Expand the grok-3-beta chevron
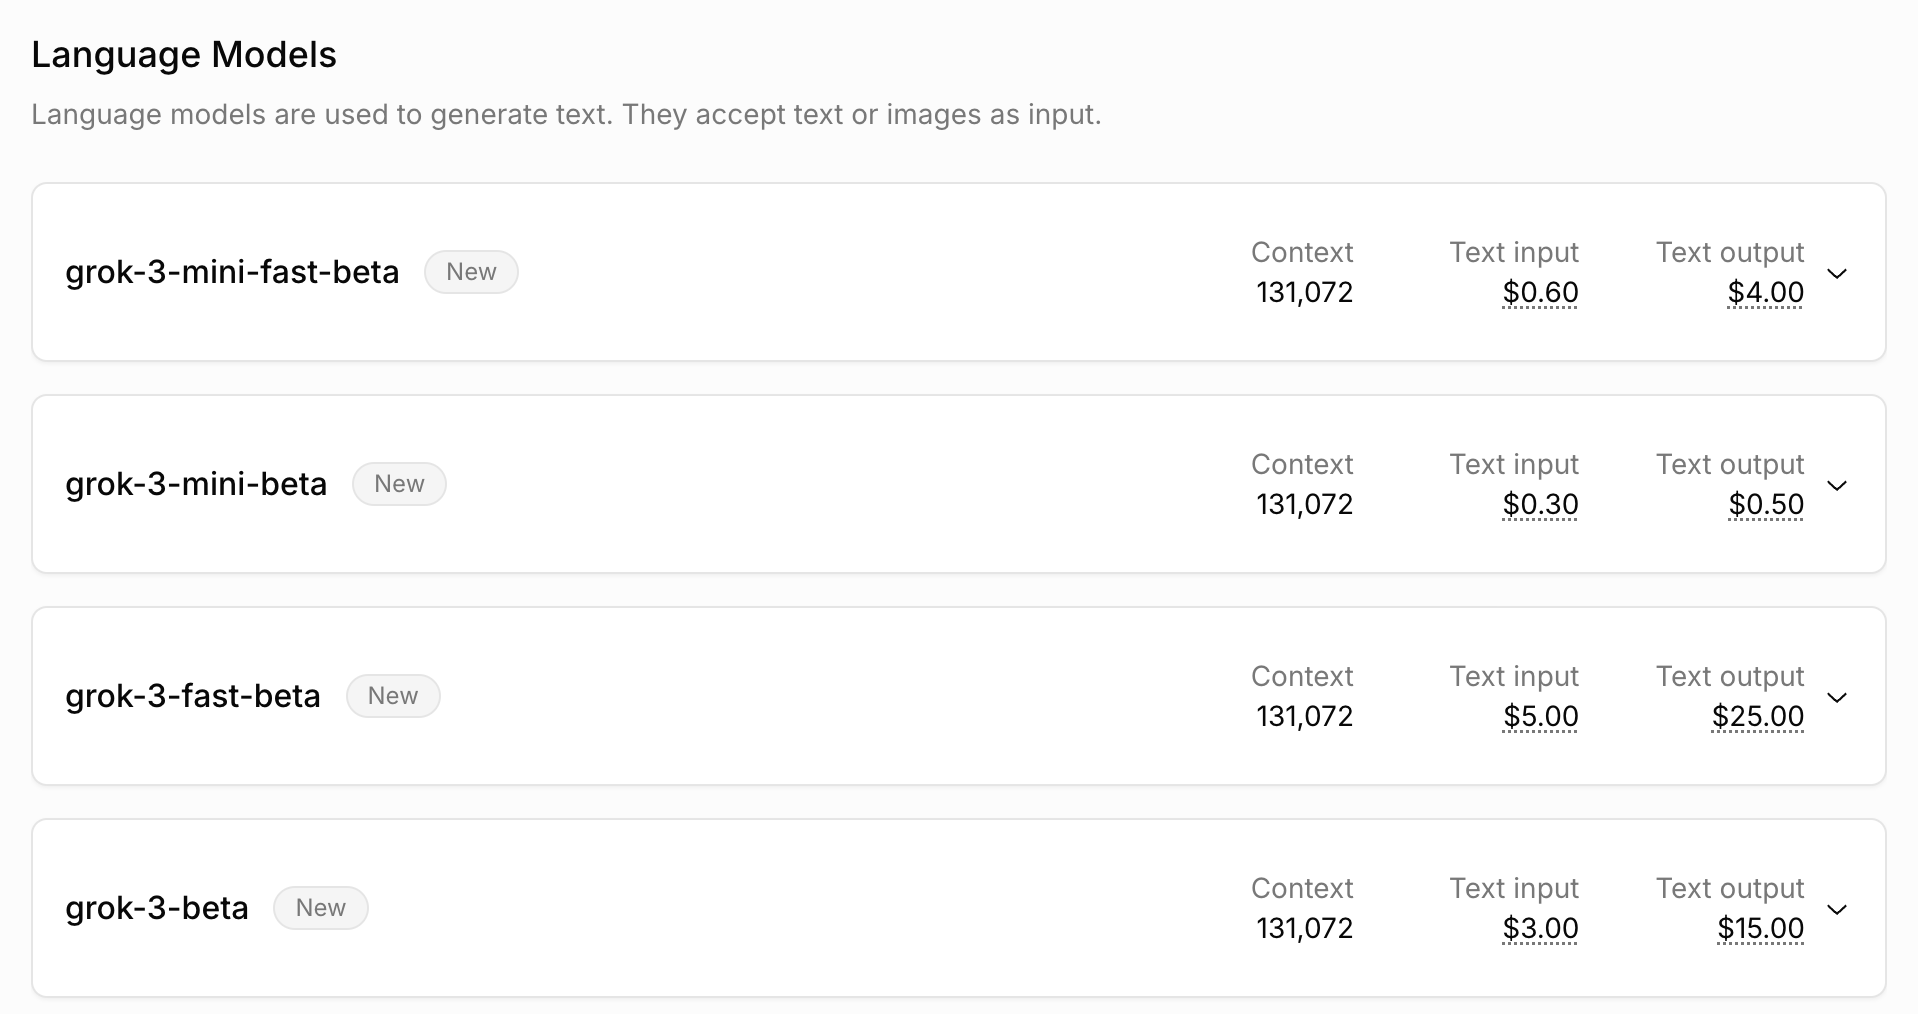 point(1837,909)
